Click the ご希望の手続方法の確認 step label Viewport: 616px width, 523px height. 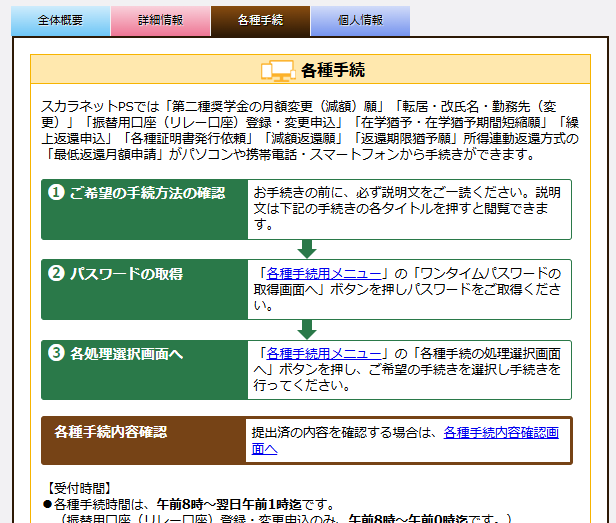pos(147,193)
